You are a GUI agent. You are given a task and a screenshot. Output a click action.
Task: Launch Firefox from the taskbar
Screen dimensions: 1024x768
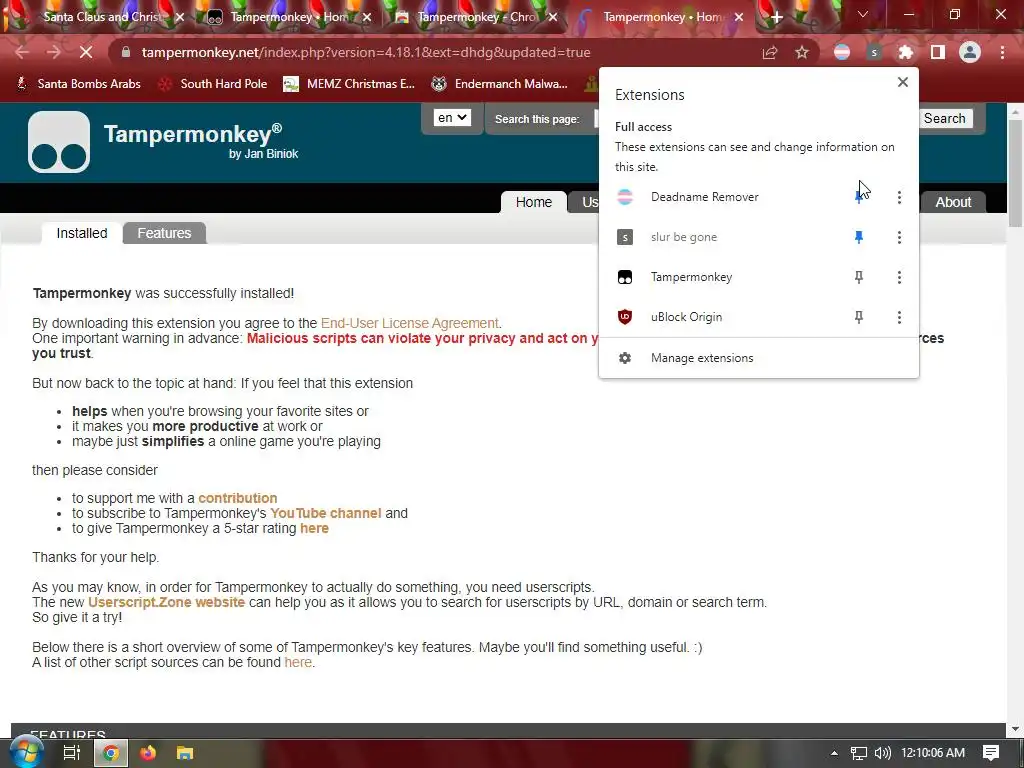148,753
